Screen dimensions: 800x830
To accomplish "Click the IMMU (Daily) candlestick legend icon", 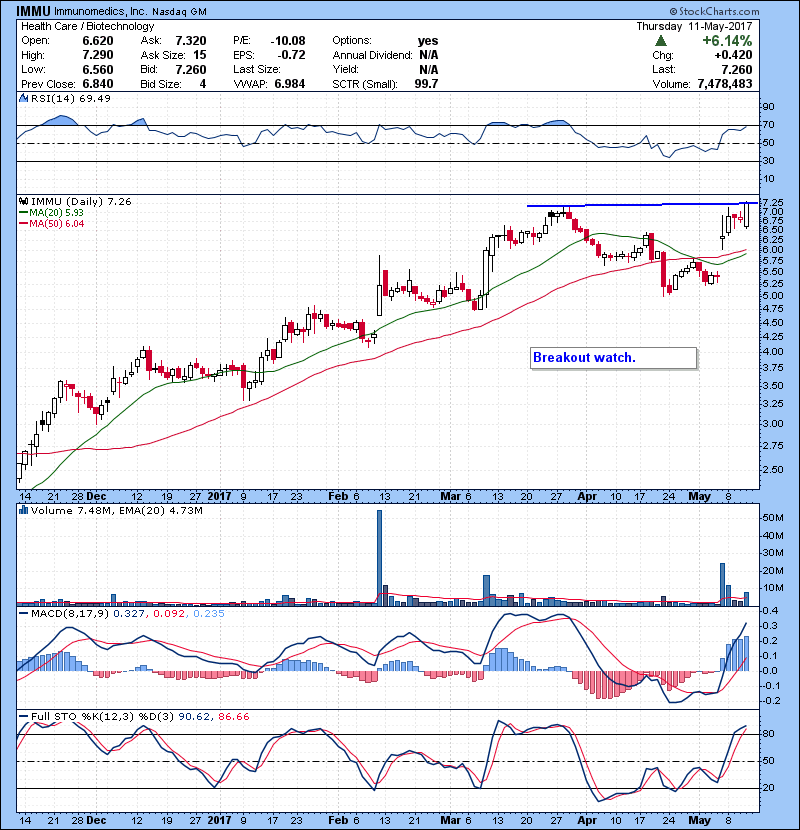I will [x=24, y=201].
